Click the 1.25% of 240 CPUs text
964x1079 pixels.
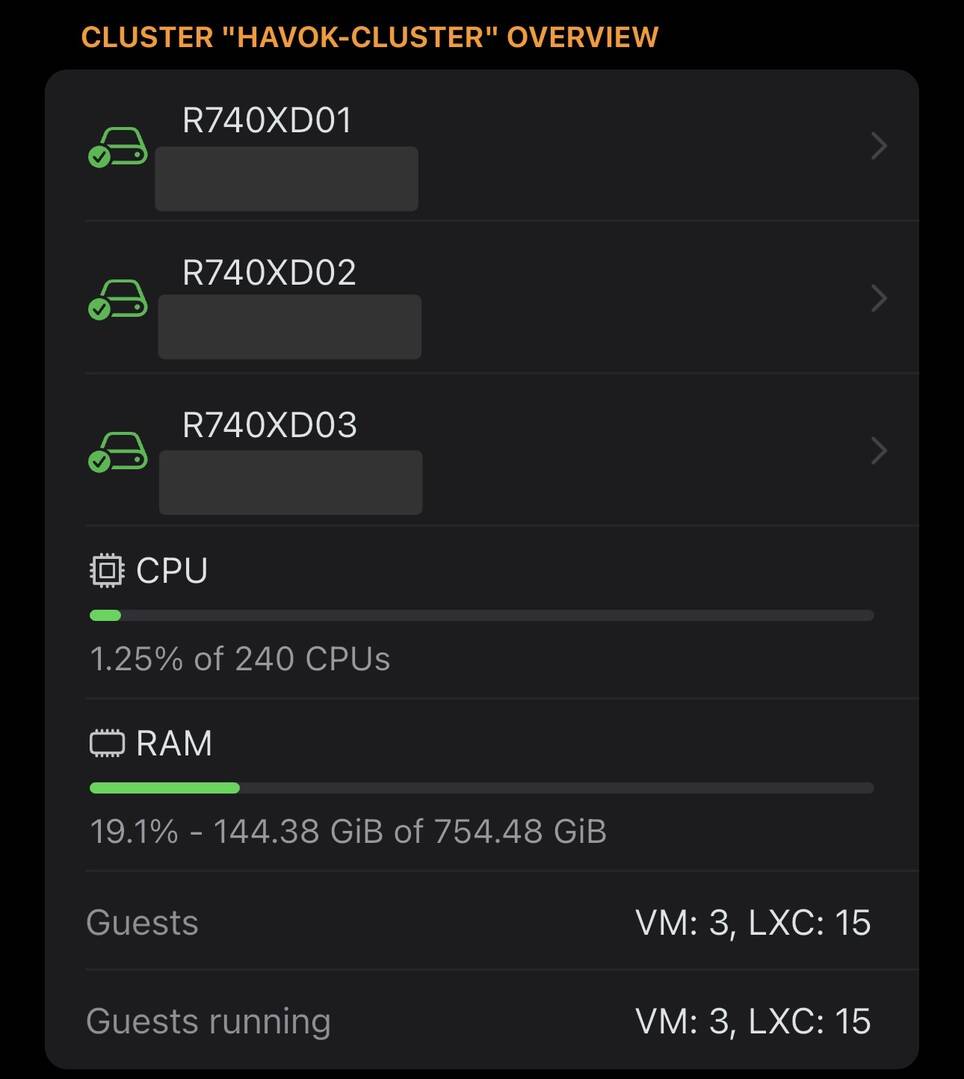(x=240, y=659)
